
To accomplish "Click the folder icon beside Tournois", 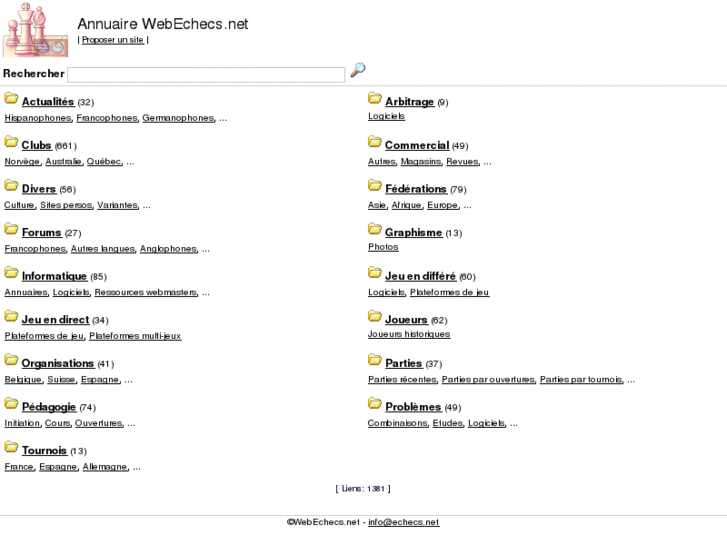I will tap(11, 447).
